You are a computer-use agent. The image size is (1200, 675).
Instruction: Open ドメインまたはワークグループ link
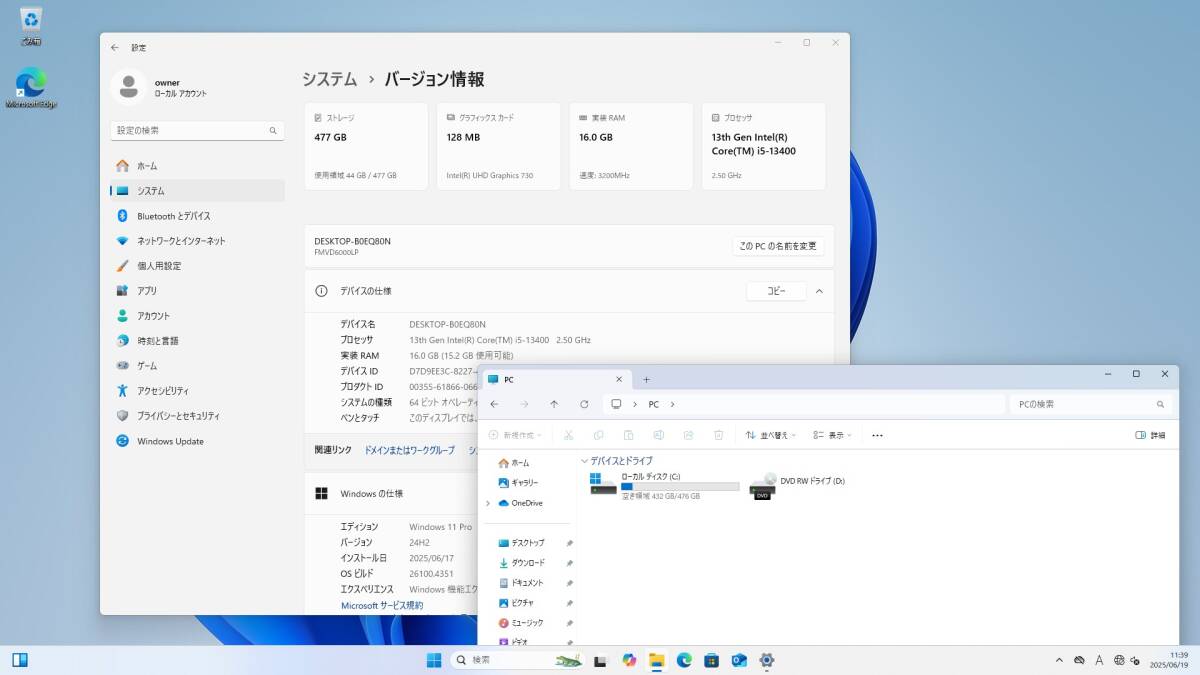pyautogui.click(x=409, y=450)
